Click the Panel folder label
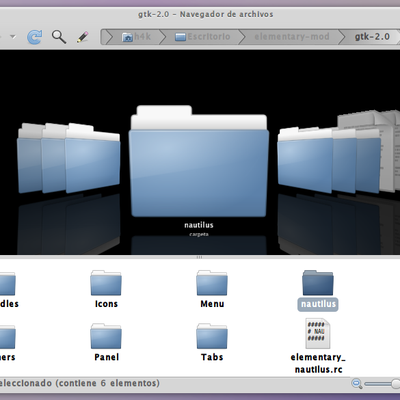The image size is (400, 400). pyautogui.click(x=106, y=357)
